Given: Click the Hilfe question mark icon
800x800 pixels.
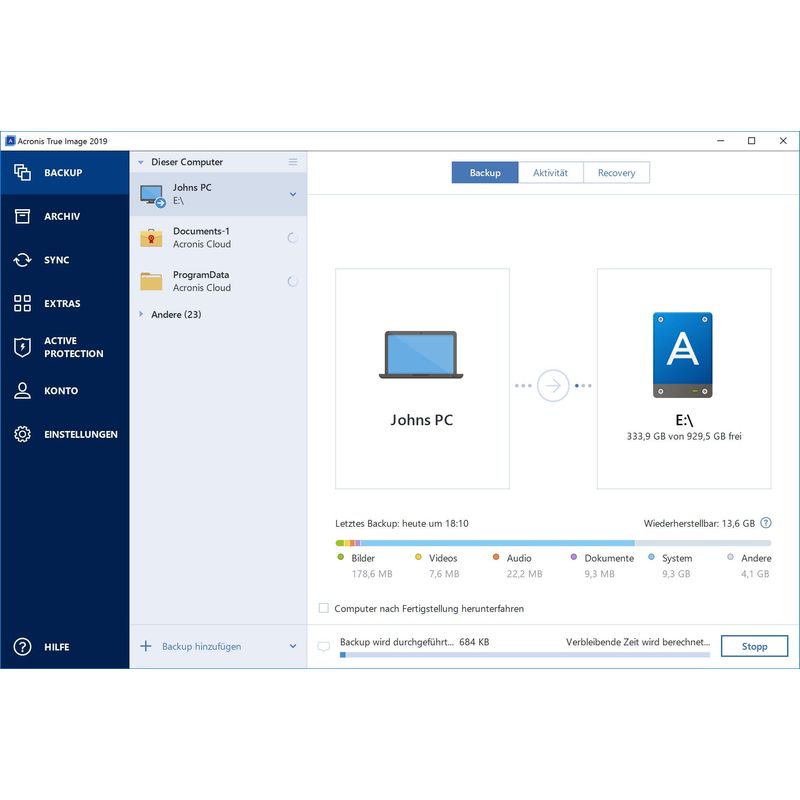Looking at the screenshot, I should 22,647.
